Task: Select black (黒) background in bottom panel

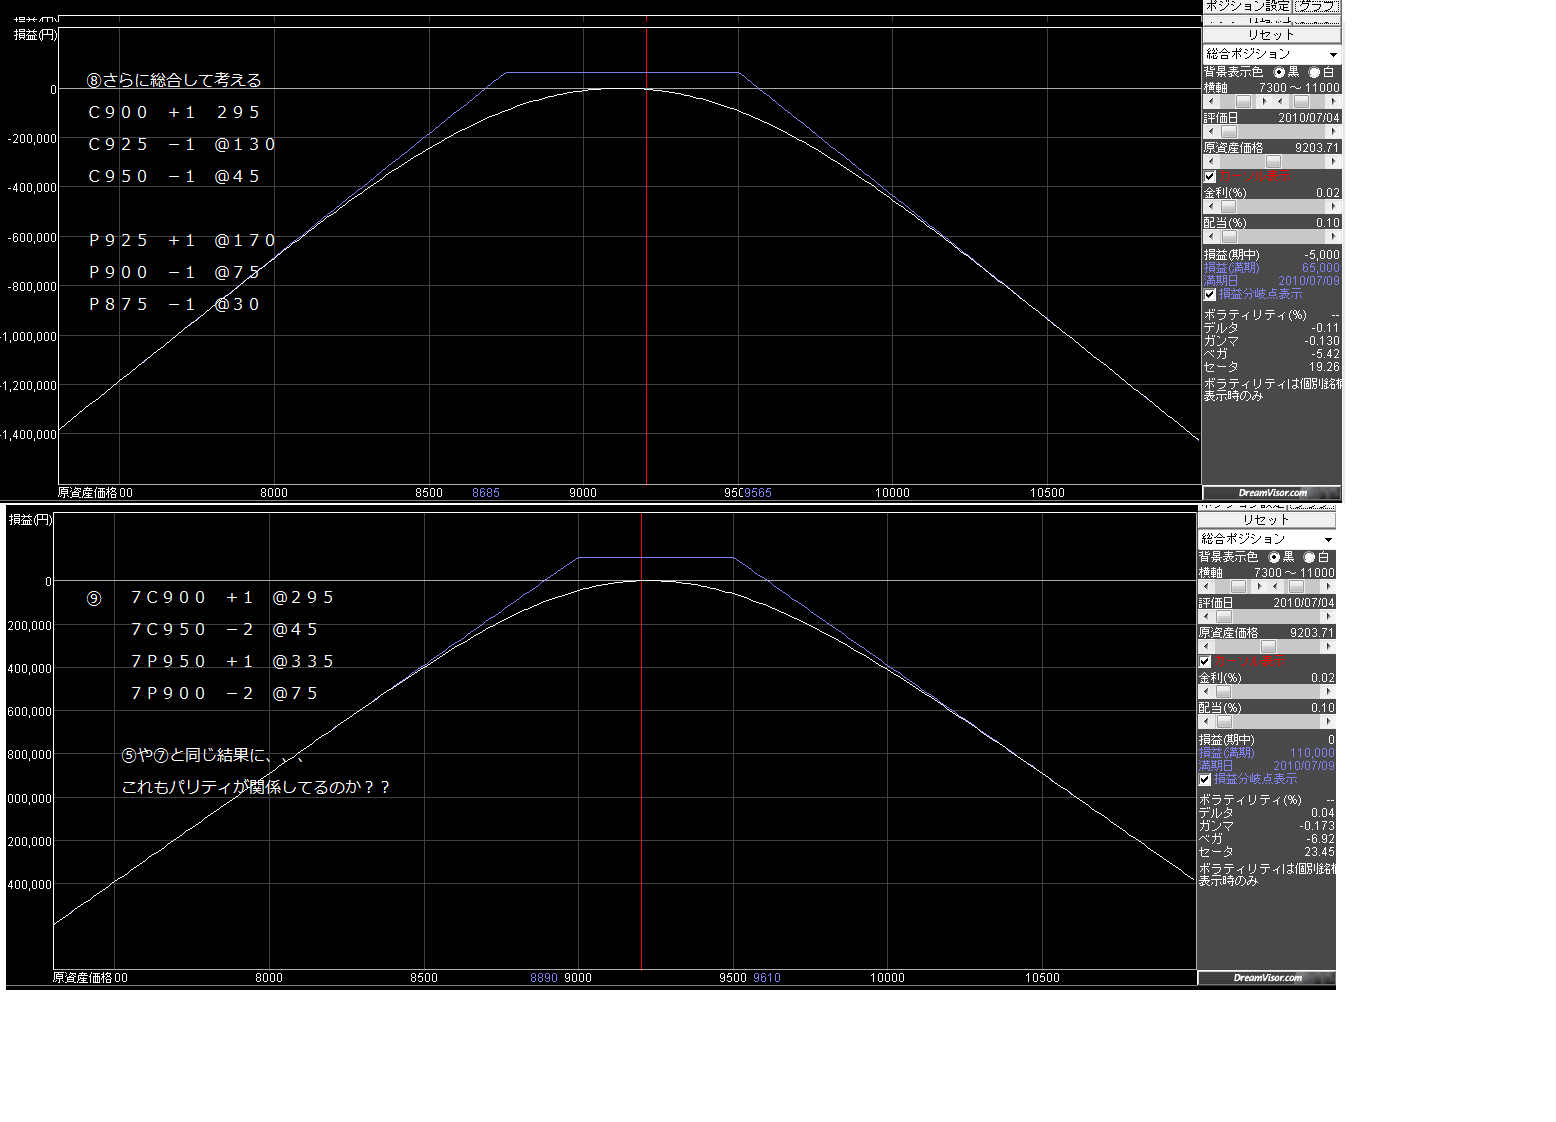Action: point(1274,557)
